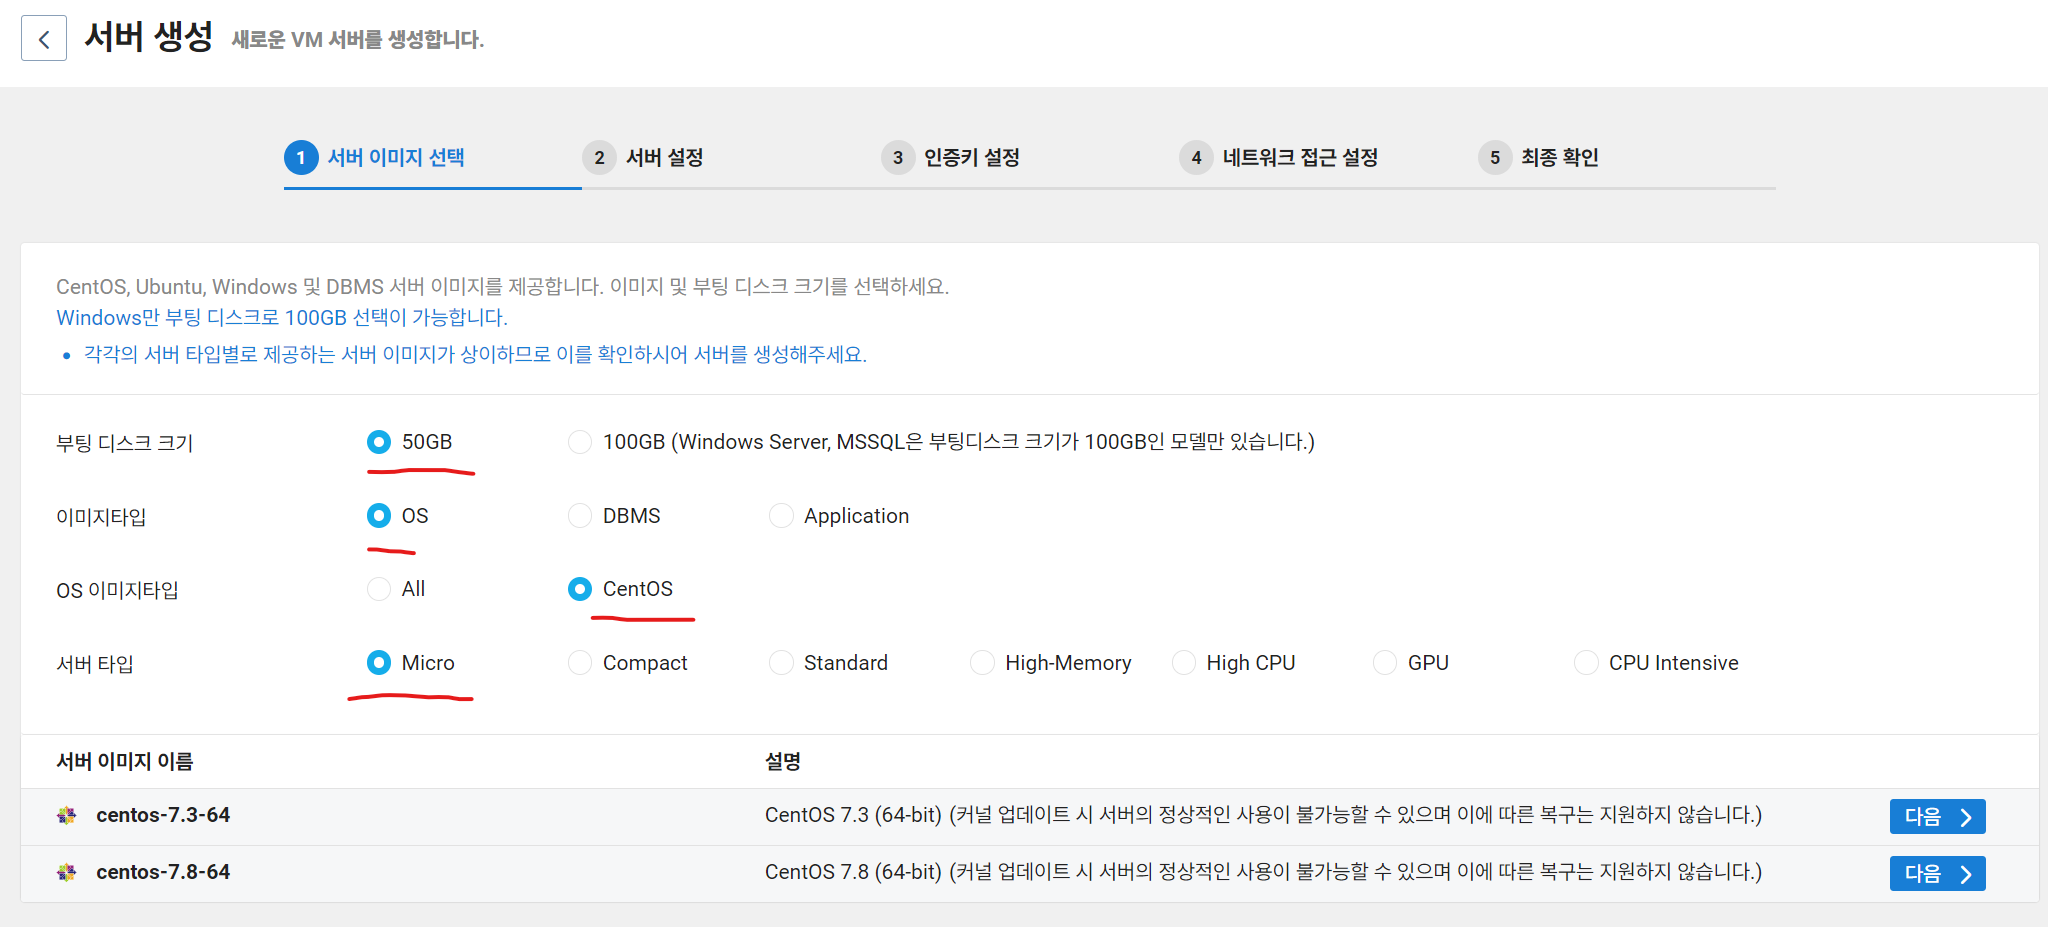
Task: Click the CentOS 7.8 (64-bit) description
Action: (1263, 872)
